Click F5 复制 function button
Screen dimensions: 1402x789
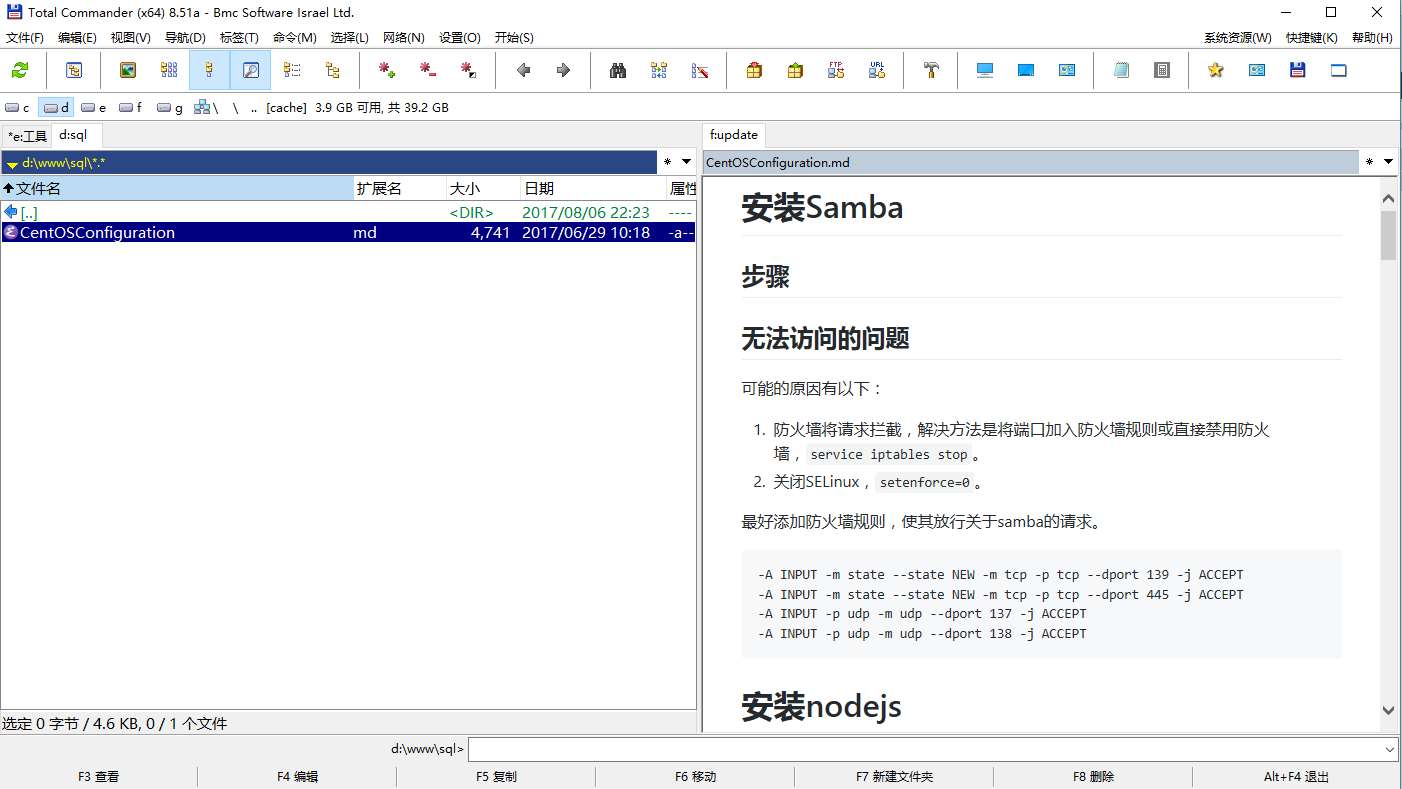click(496, 777)
